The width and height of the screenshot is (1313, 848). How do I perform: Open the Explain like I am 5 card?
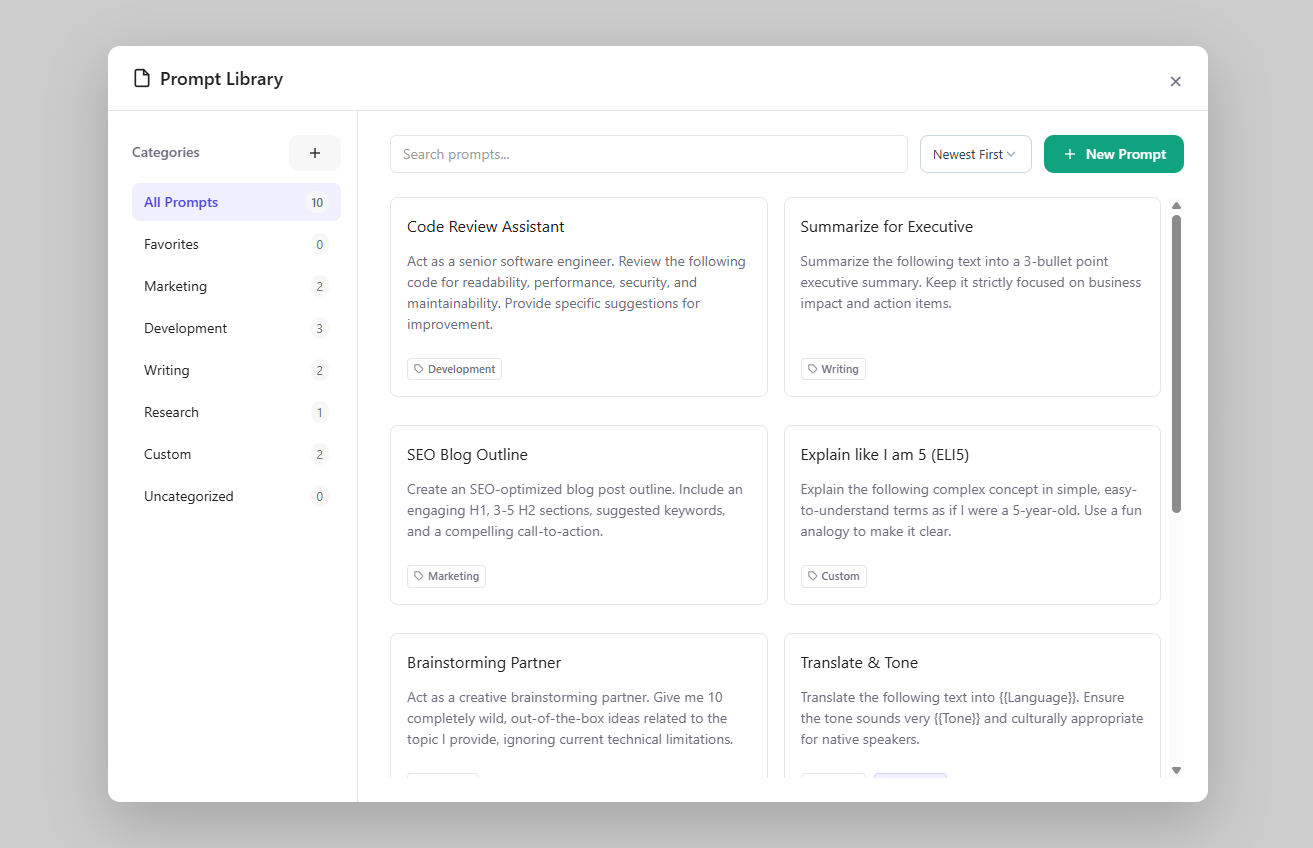point(972,515)
